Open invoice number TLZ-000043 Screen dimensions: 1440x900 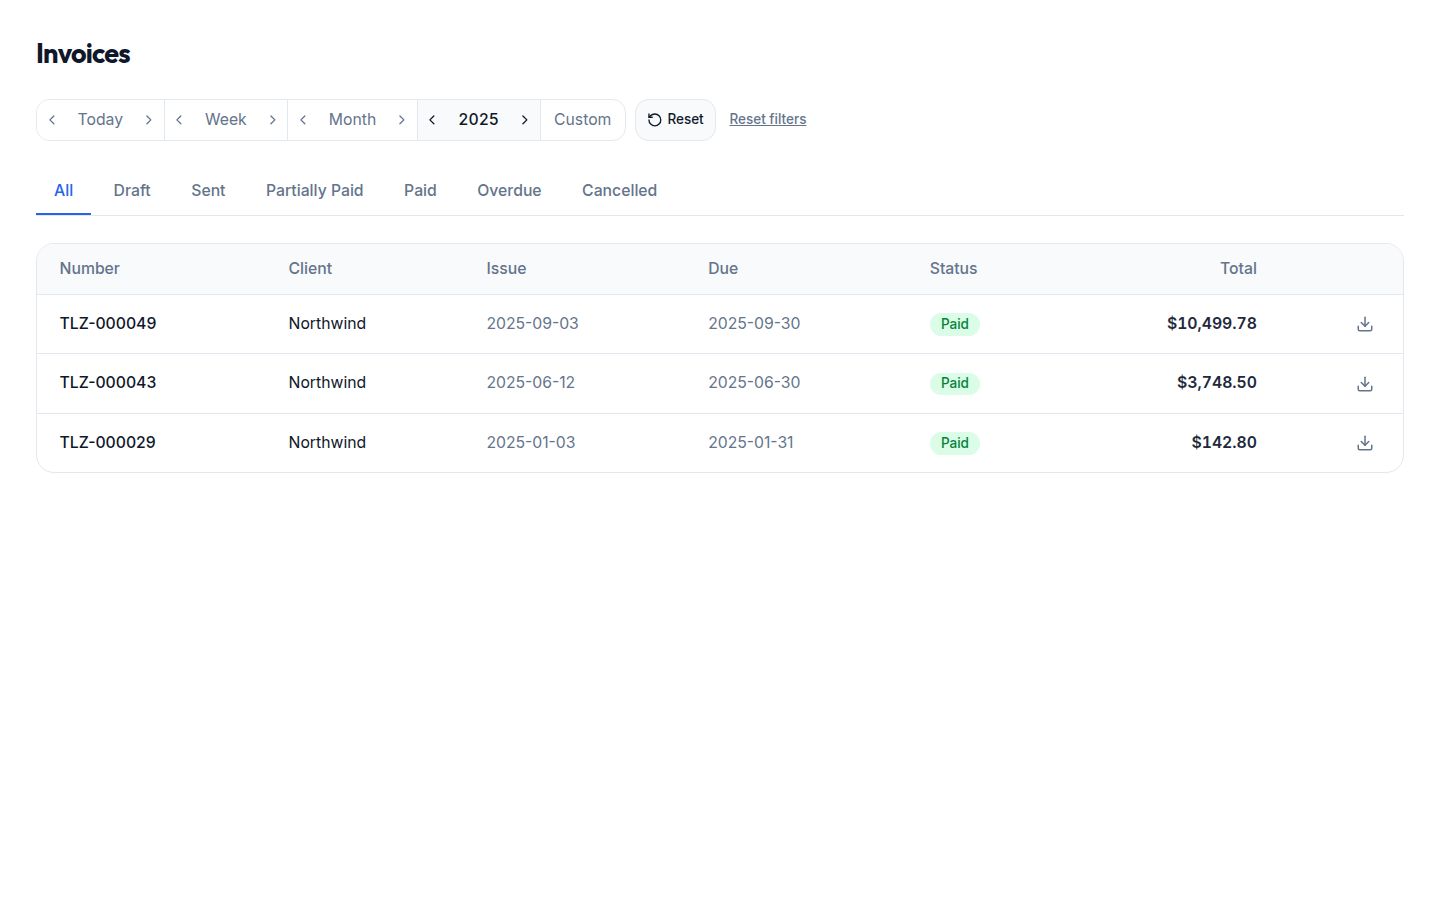click(108, 383)
